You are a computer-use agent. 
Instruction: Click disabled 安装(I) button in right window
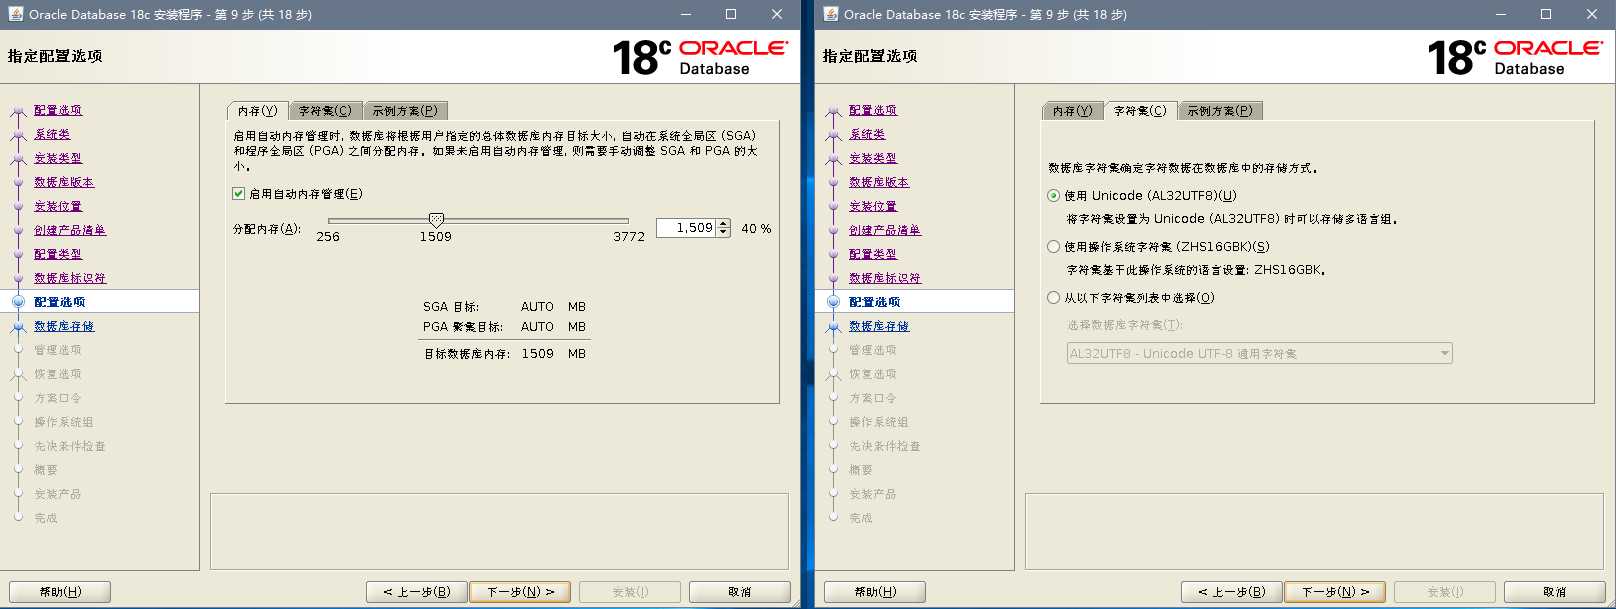(1445, 592)
